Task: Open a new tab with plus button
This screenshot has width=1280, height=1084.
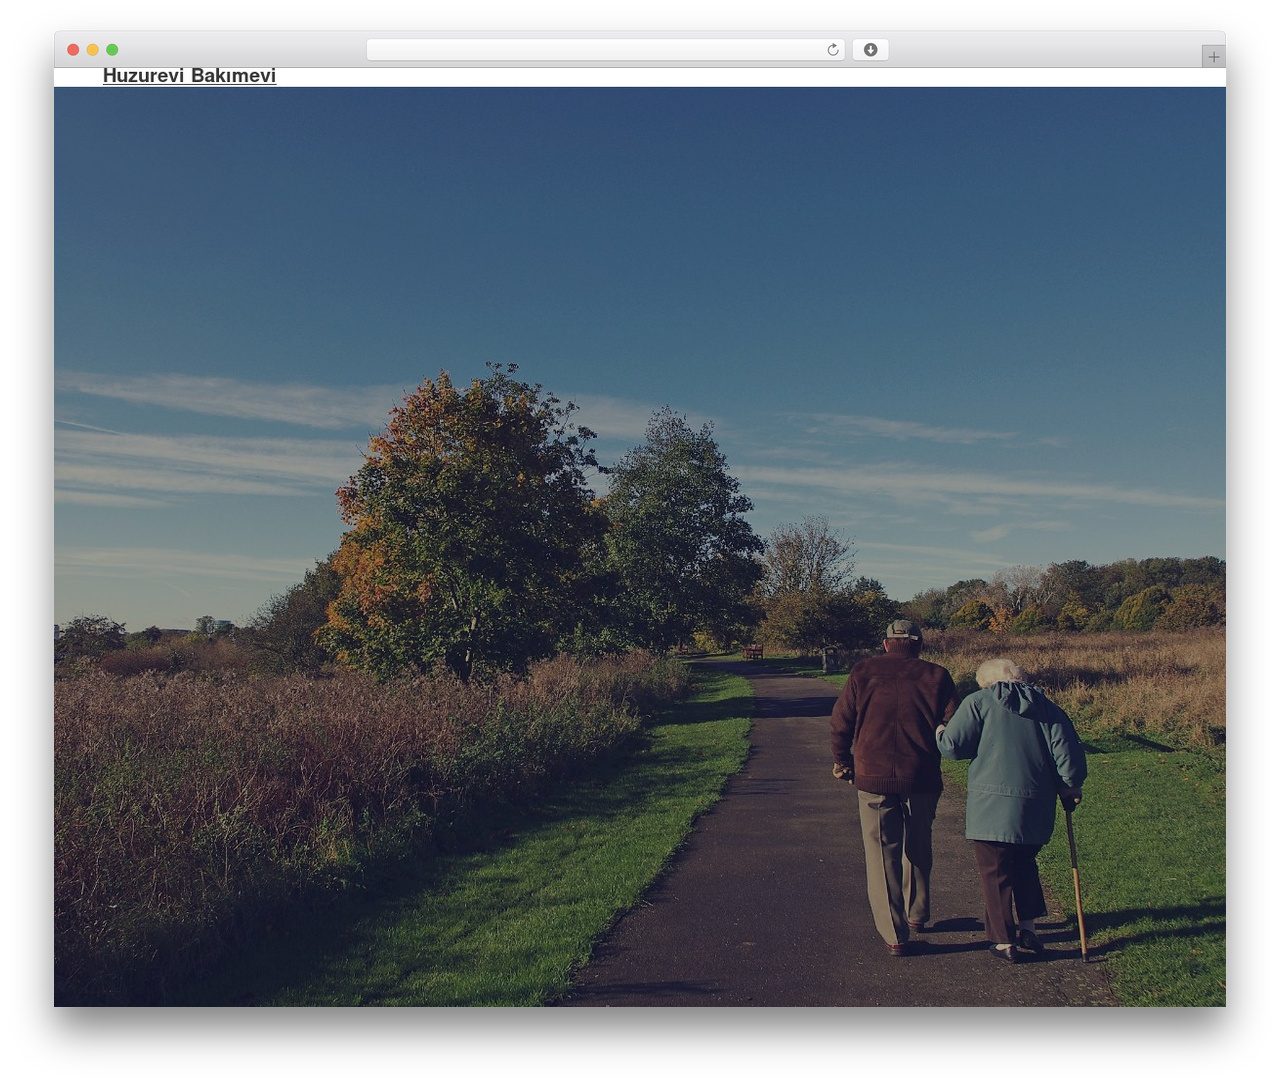Action: point(1213,57)
